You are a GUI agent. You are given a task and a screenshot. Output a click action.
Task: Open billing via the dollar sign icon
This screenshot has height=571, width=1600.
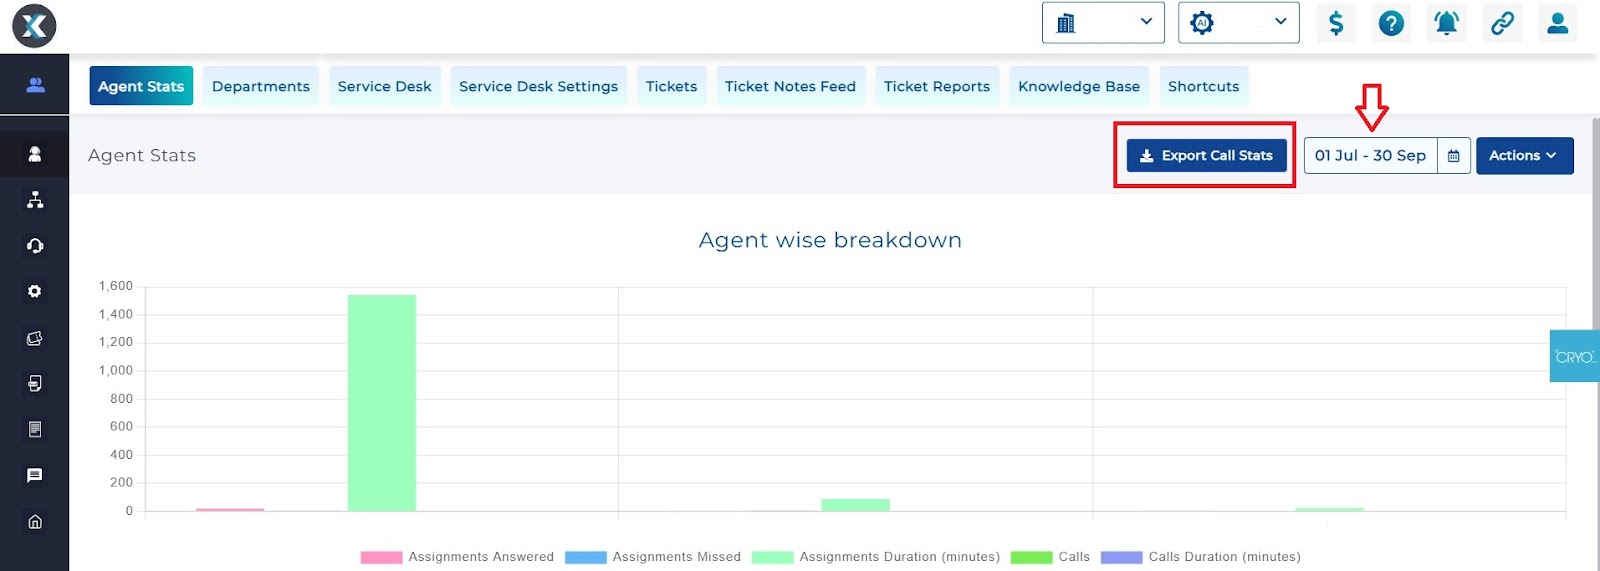pos(1336,23)
